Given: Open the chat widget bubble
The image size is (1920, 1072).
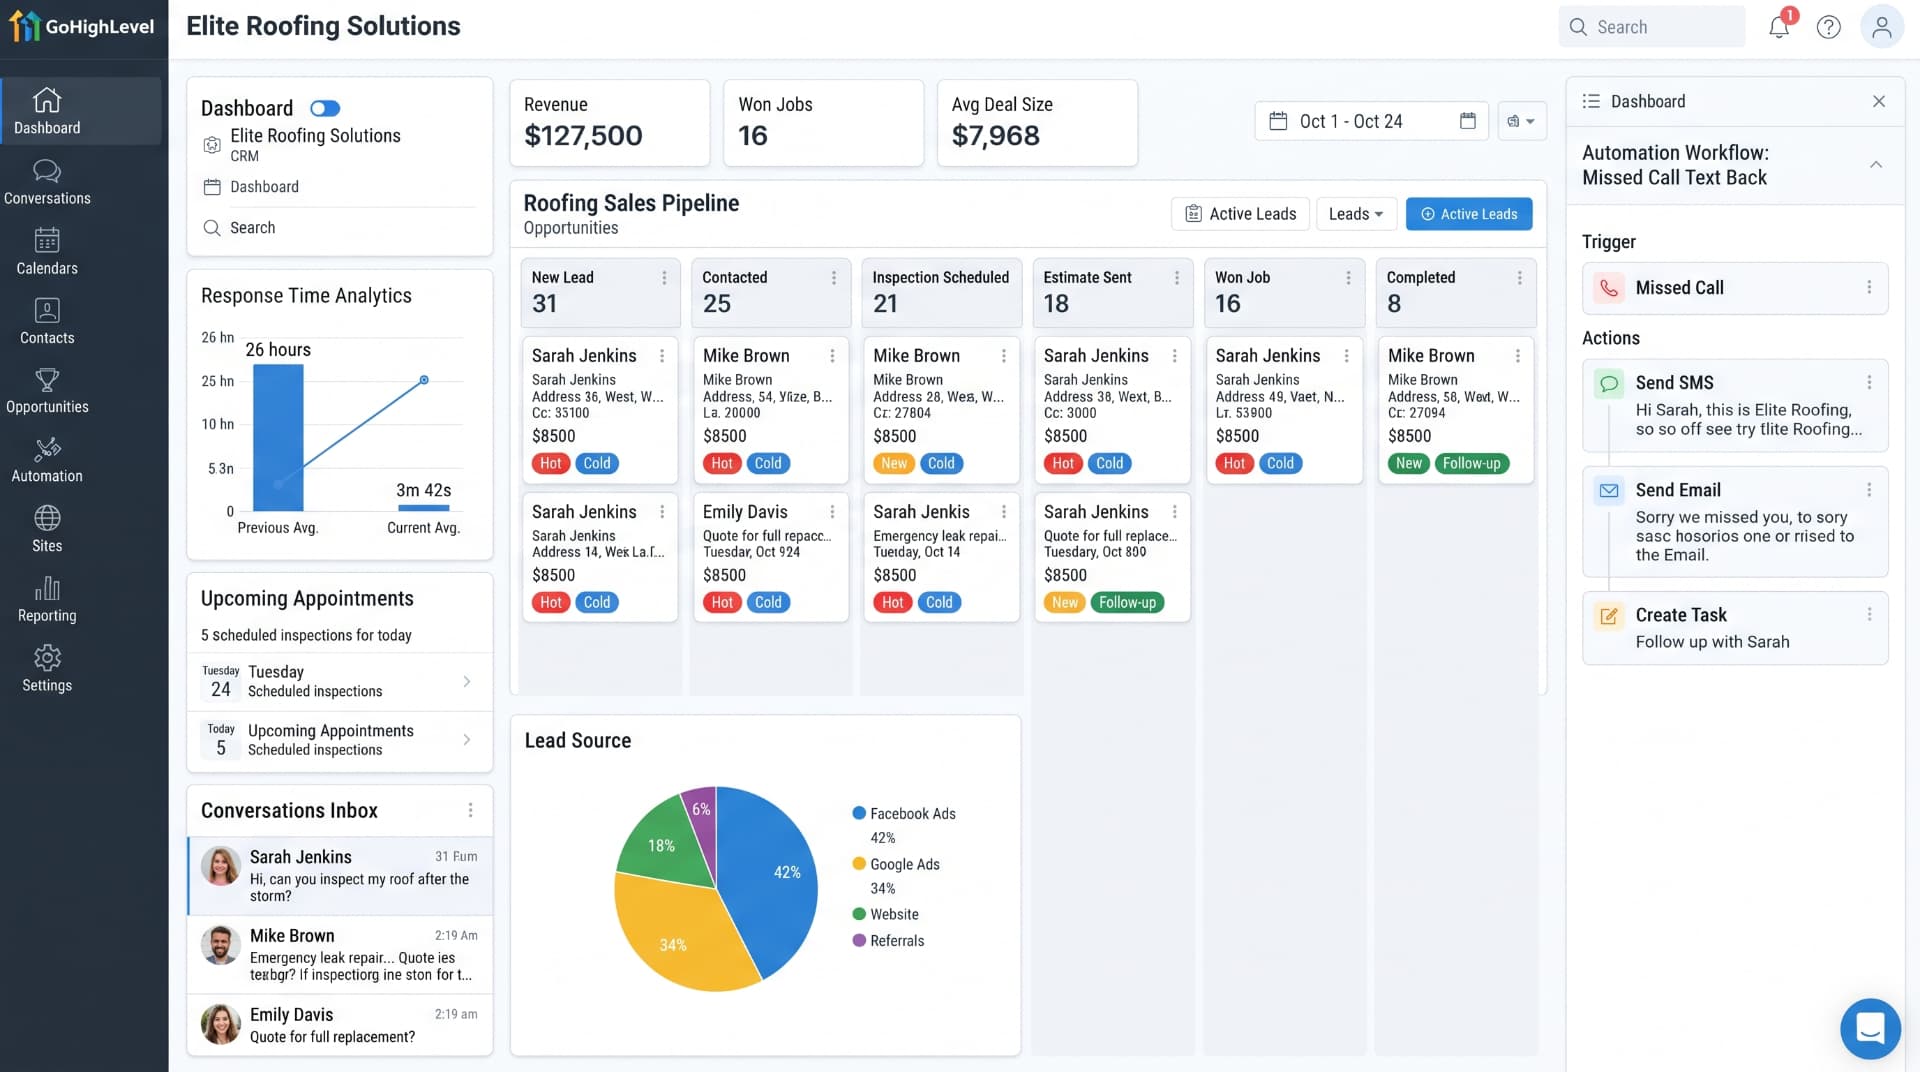Looking at the screenshot, I should (1870, 1028).
